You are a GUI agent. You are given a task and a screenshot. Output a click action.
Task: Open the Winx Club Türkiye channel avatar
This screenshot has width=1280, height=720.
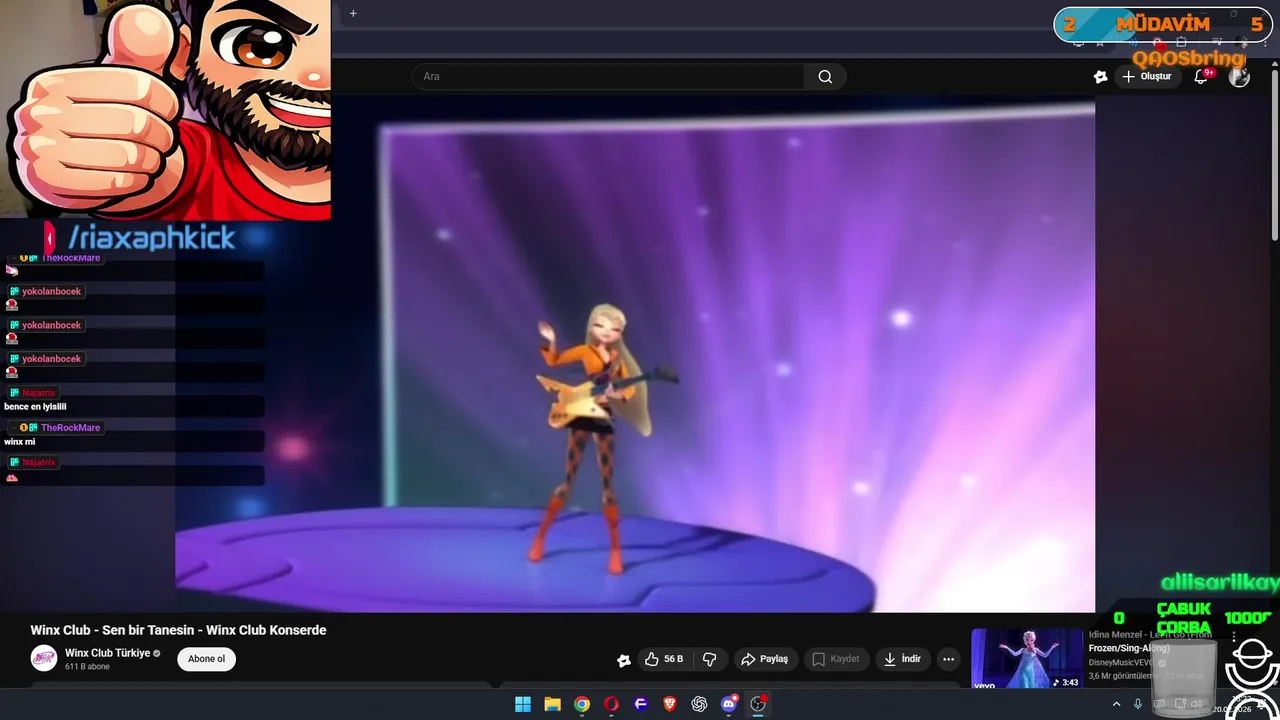44,658
